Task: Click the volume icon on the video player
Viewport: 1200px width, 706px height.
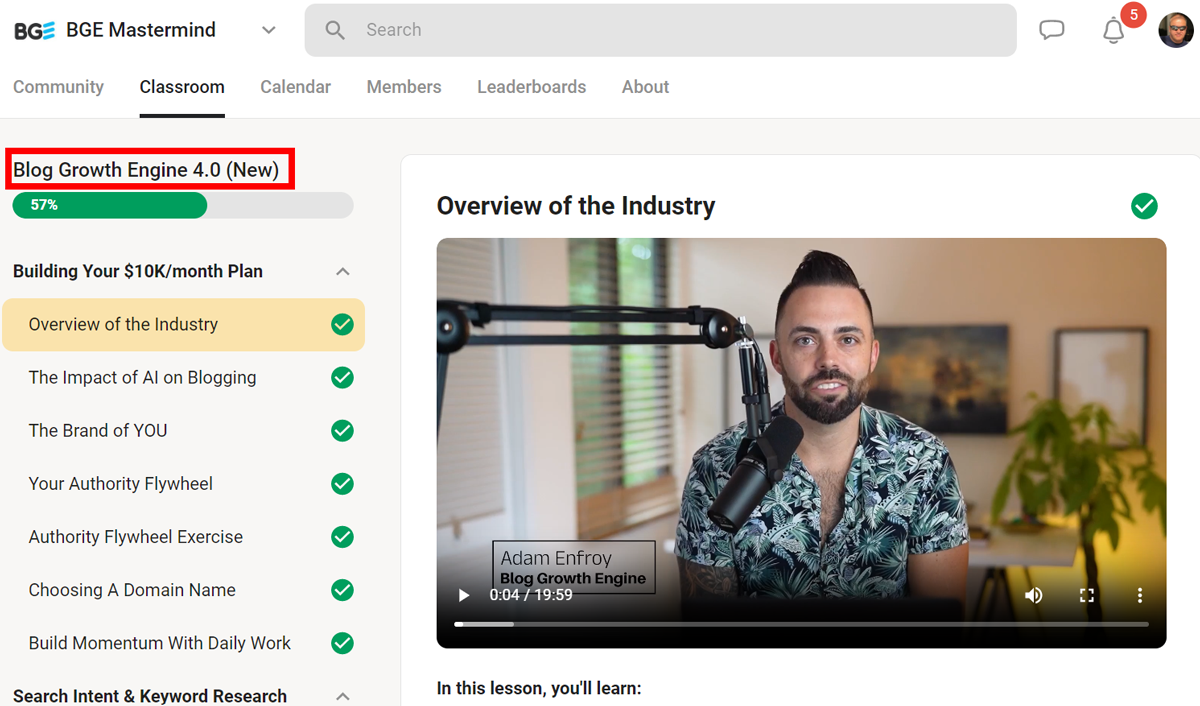Action: pos(1034,595)
